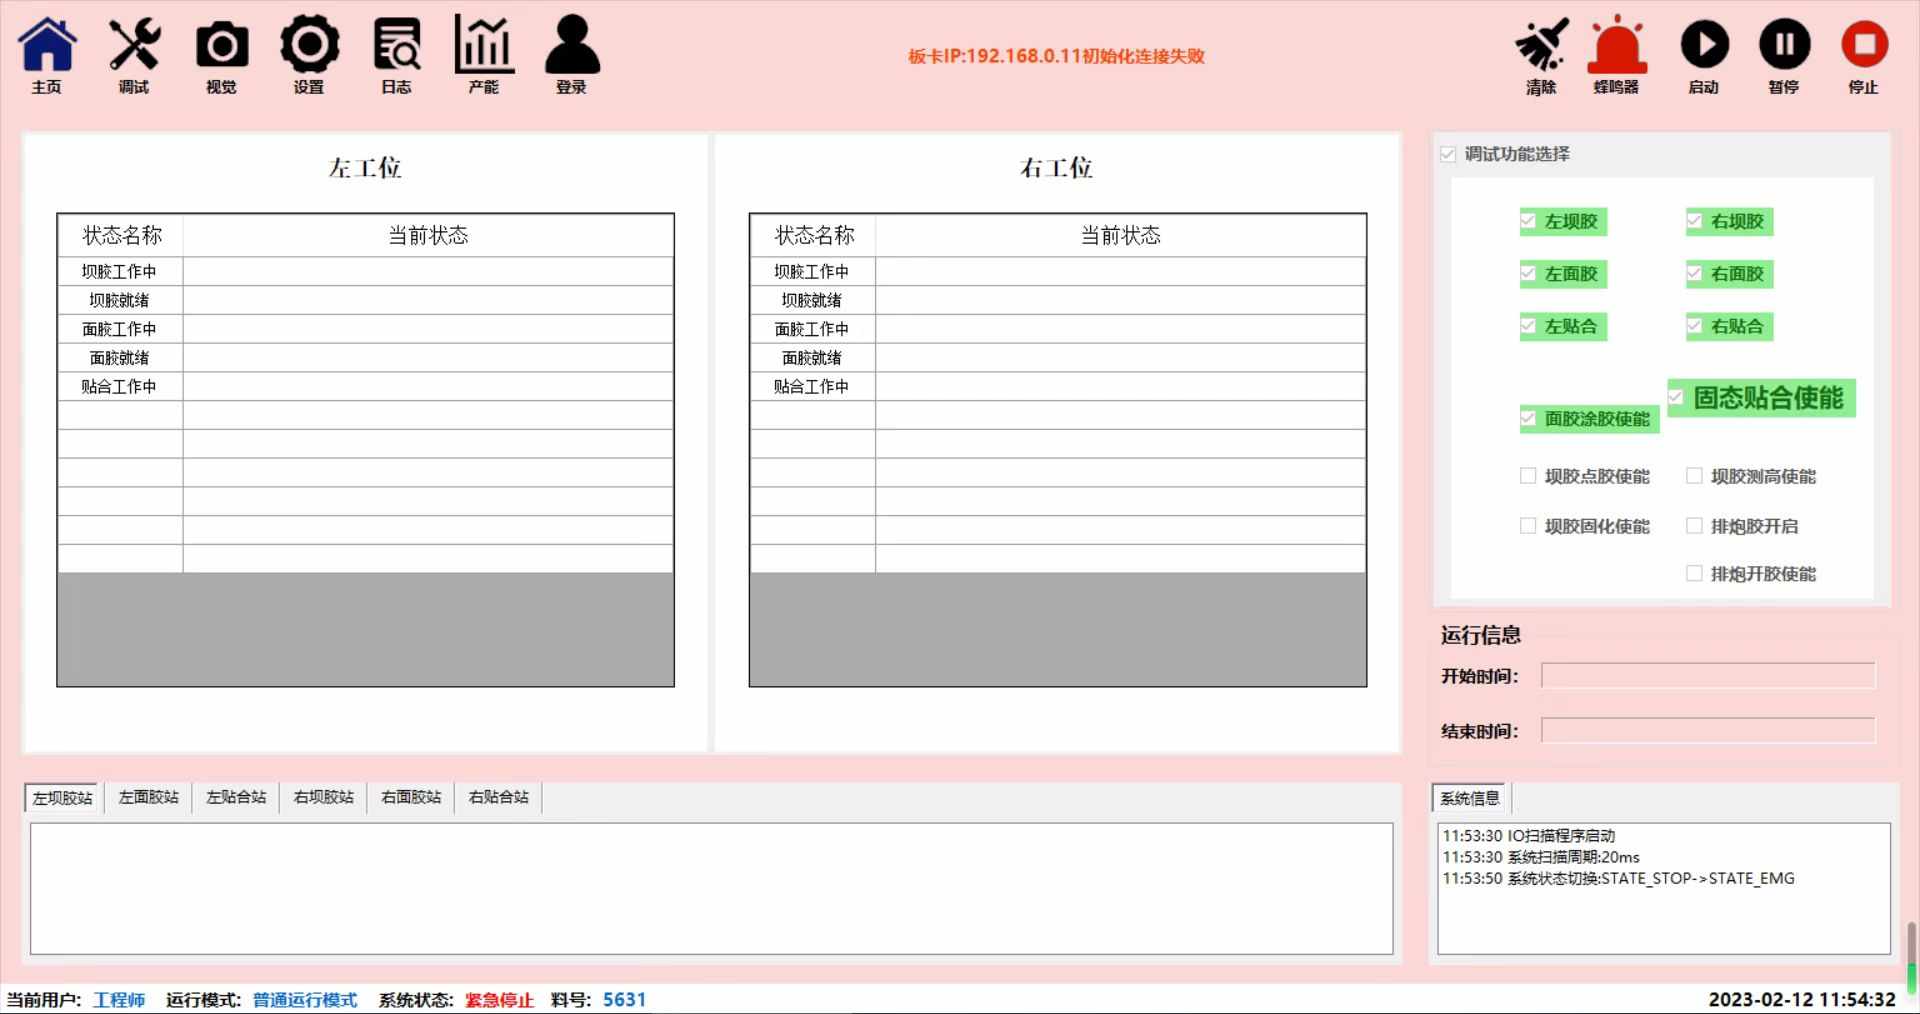Toggle the 右坝胶 checkbox

(x=1694, y=221)
